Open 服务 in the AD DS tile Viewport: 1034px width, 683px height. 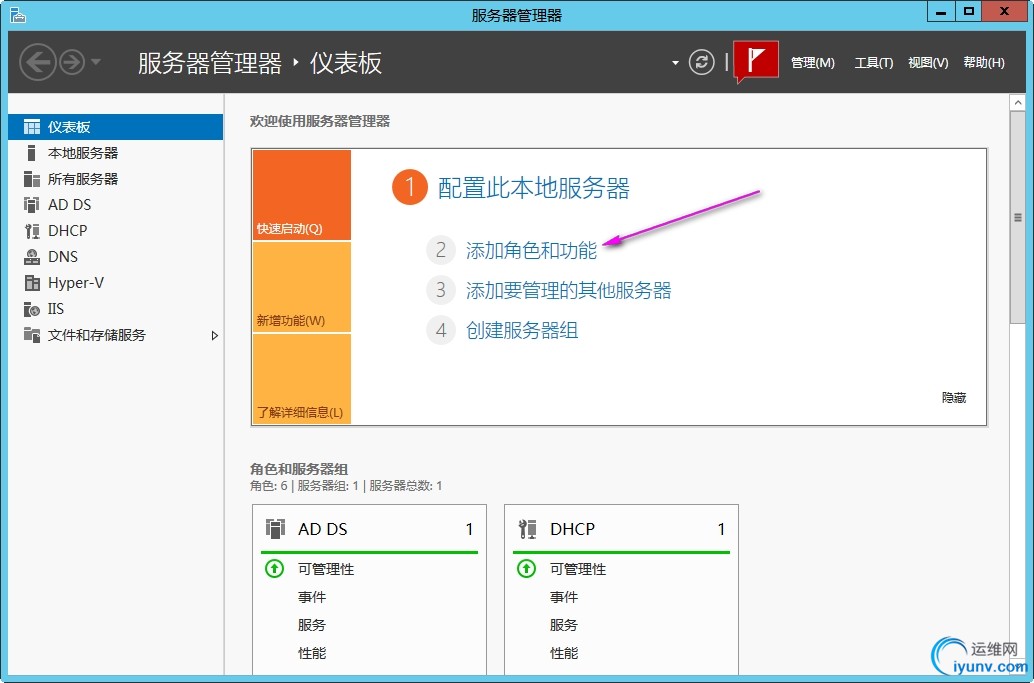pyautogui.click(x=312, y=625)
